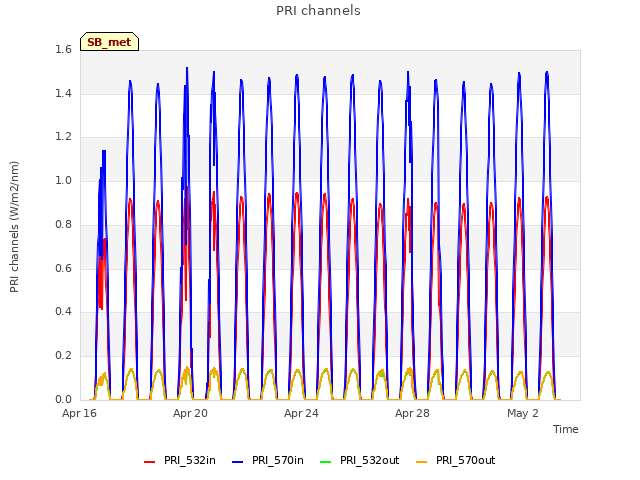Click the y-axis label PRI channels (W/m2/nm)
This screenshot has height=480, width=640.
coord(14,227)
